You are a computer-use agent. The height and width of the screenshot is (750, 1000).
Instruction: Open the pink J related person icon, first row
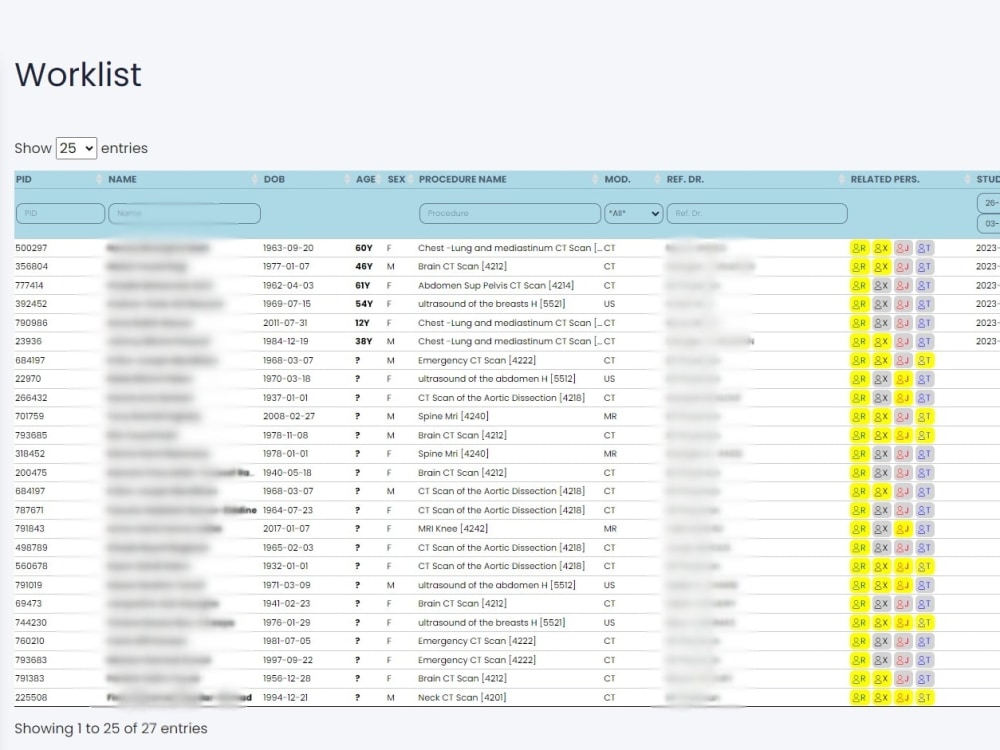pyautogui.click(x=902, y=247)
